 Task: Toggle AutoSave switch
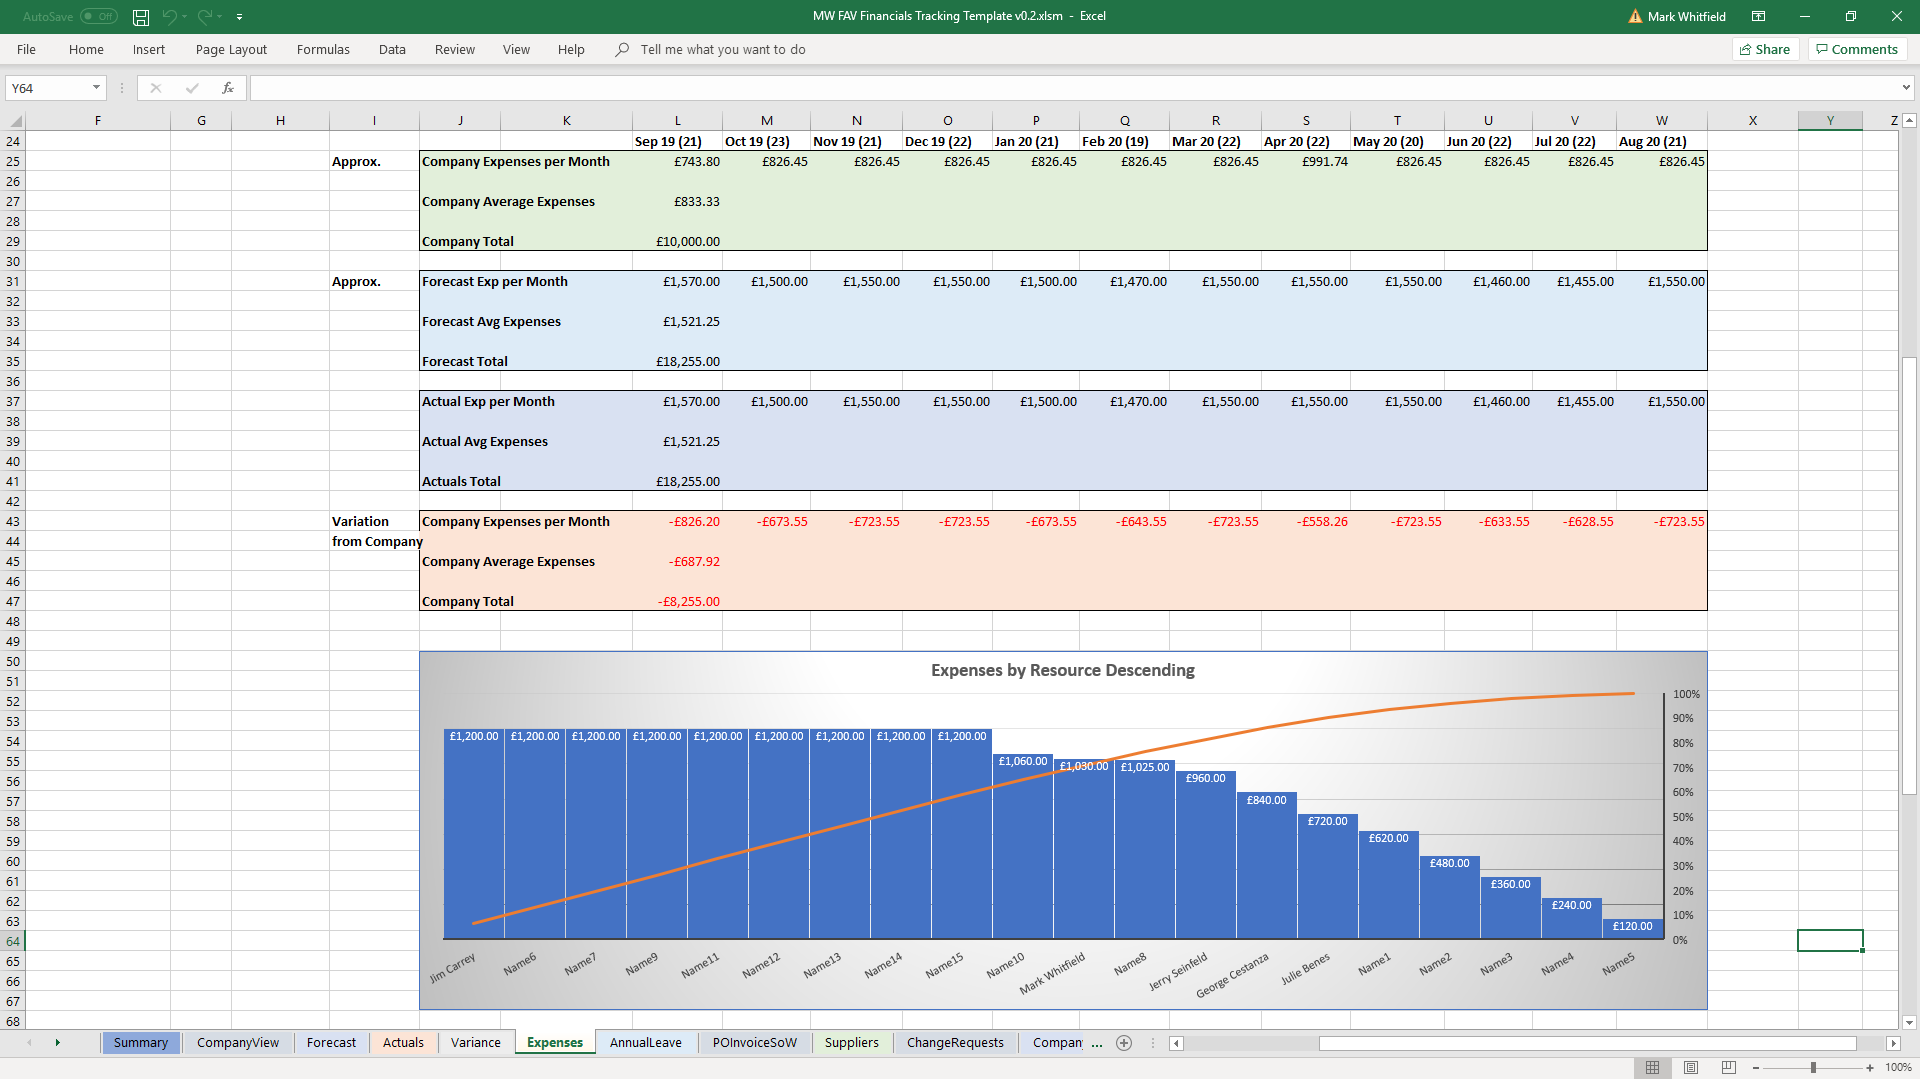[98, 17]
